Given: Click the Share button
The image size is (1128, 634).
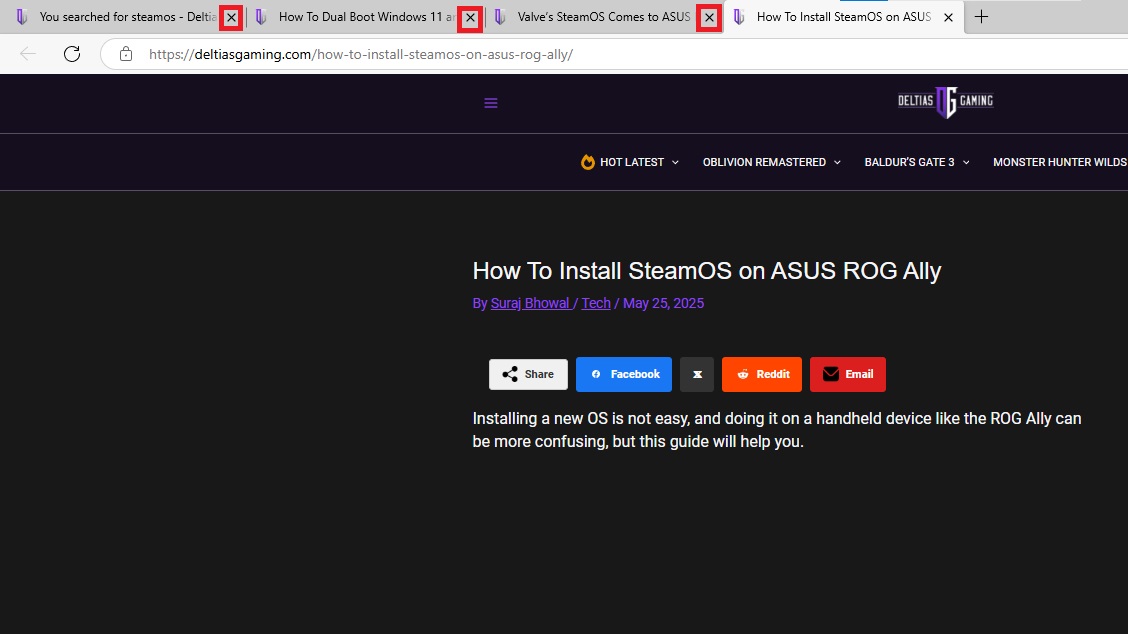Looking at the screenshot, I should coord(528,374).
